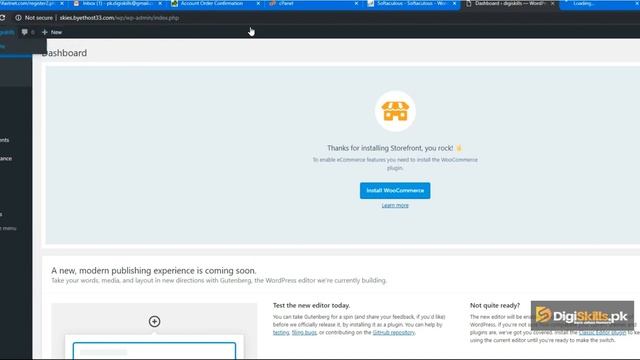The image size is (640, 360).
Task: Click the Not quite ready? heading
Action: click(x=495, y=305)
